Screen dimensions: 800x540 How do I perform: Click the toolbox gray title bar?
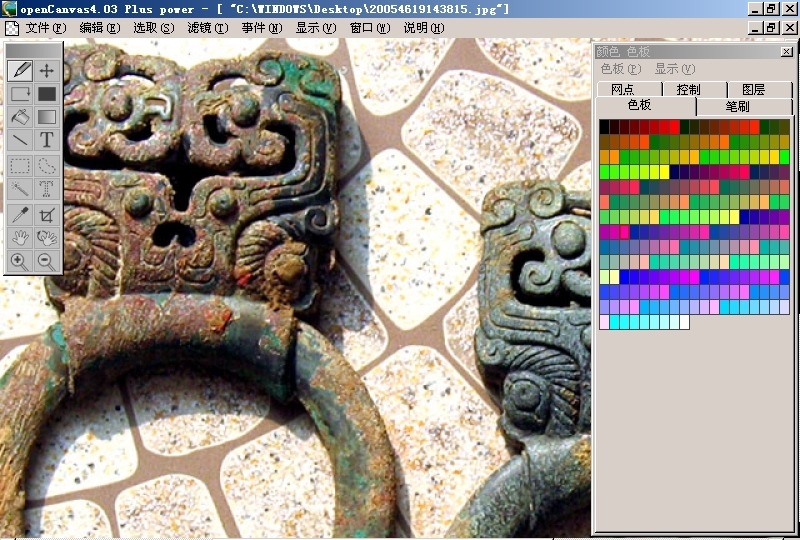click(x=34, y=51)
